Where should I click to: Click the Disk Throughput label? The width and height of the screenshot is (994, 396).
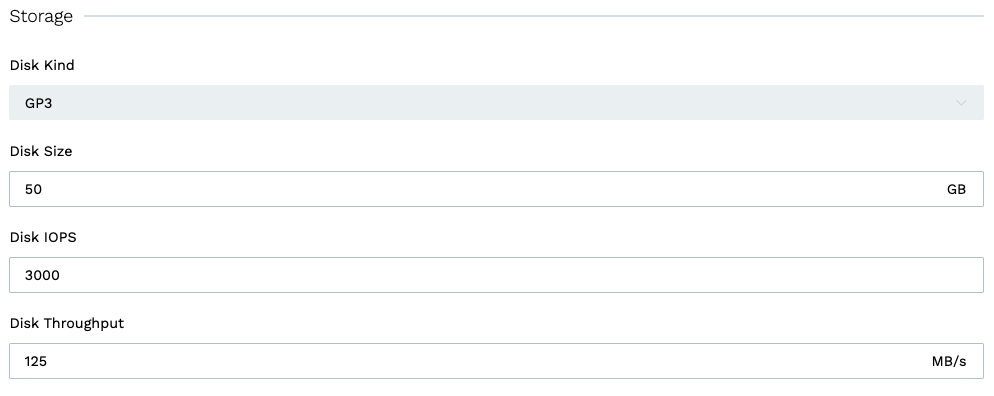coord(67,324)
